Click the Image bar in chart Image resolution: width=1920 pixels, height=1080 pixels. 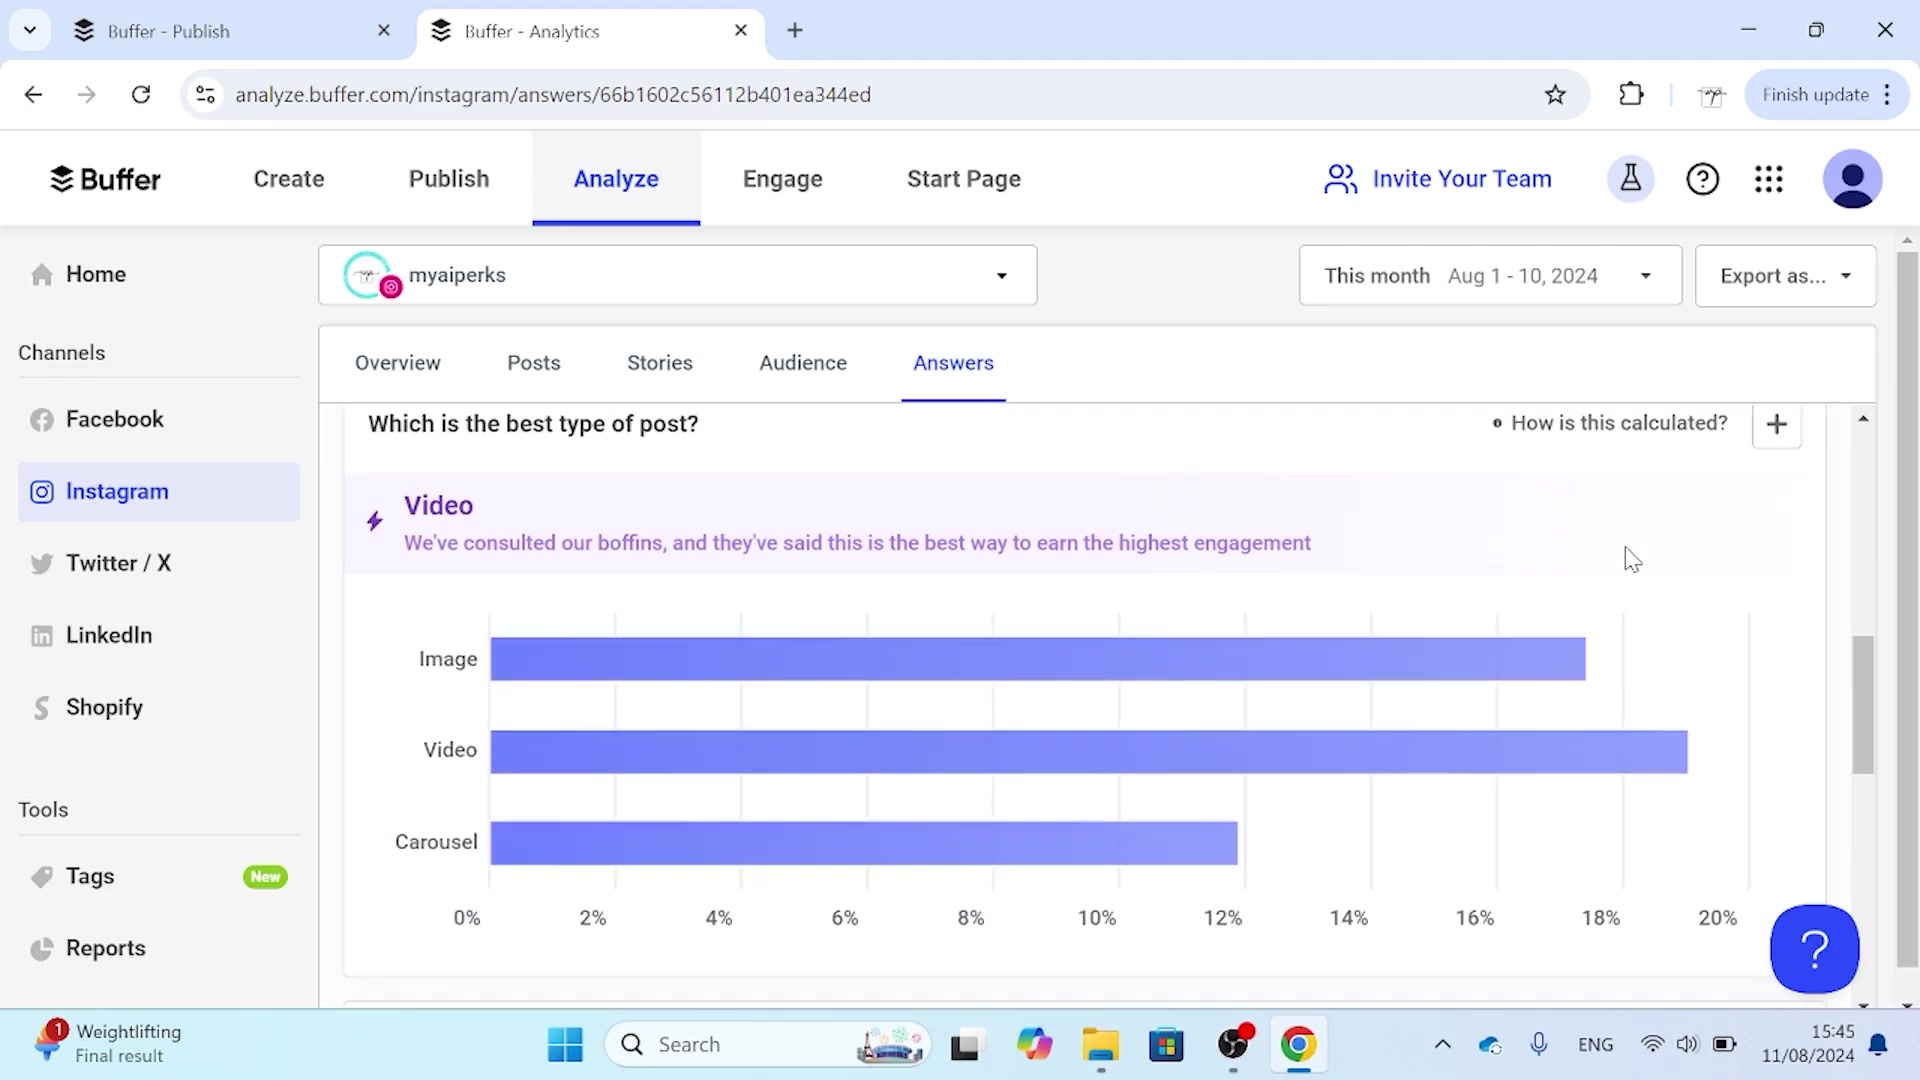click(x=1037, y=659)
